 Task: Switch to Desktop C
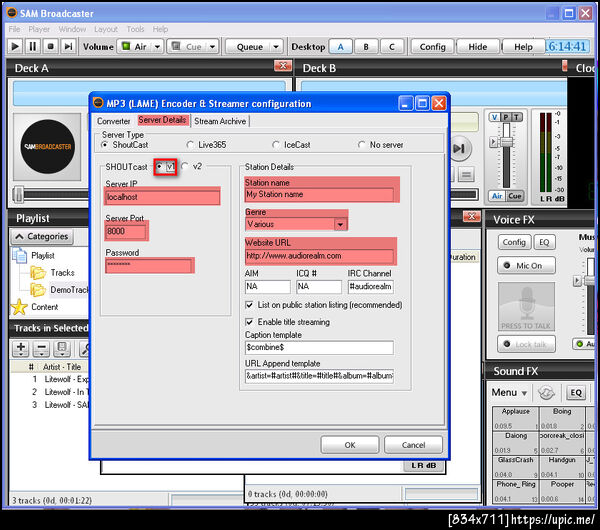[392, 47]
